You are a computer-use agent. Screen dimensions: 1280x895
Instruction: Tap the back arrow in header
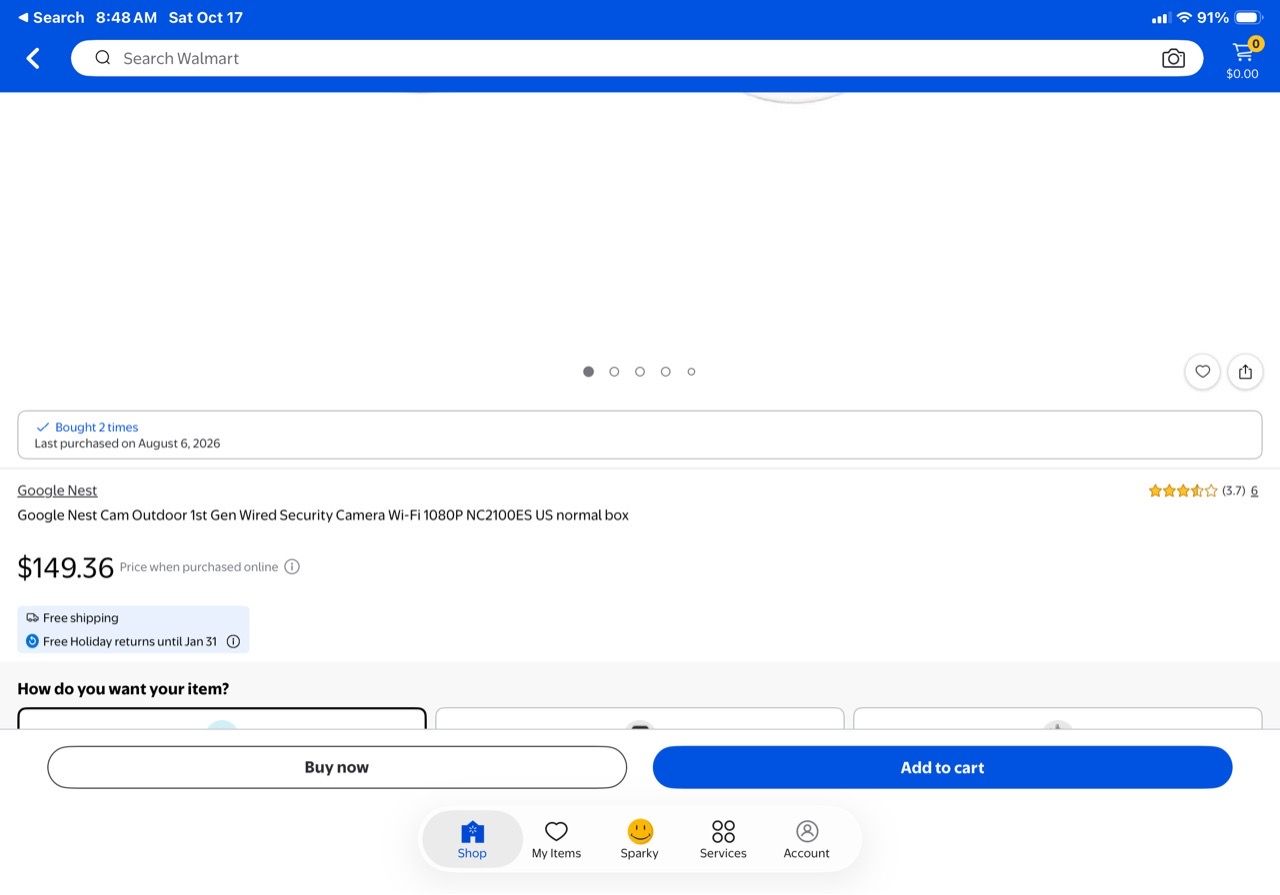[x=33, y=58]
